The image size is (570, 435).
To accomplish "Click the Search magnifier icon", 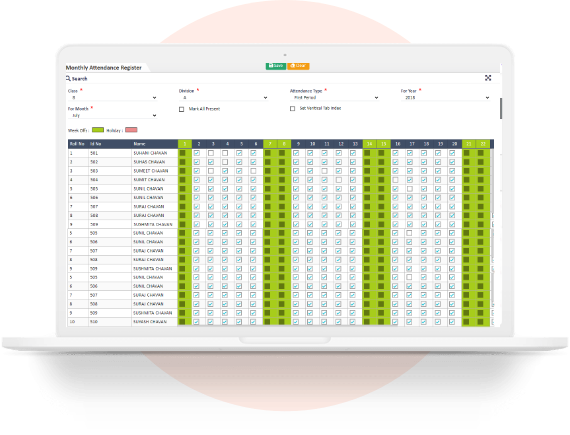I will 68,78.
